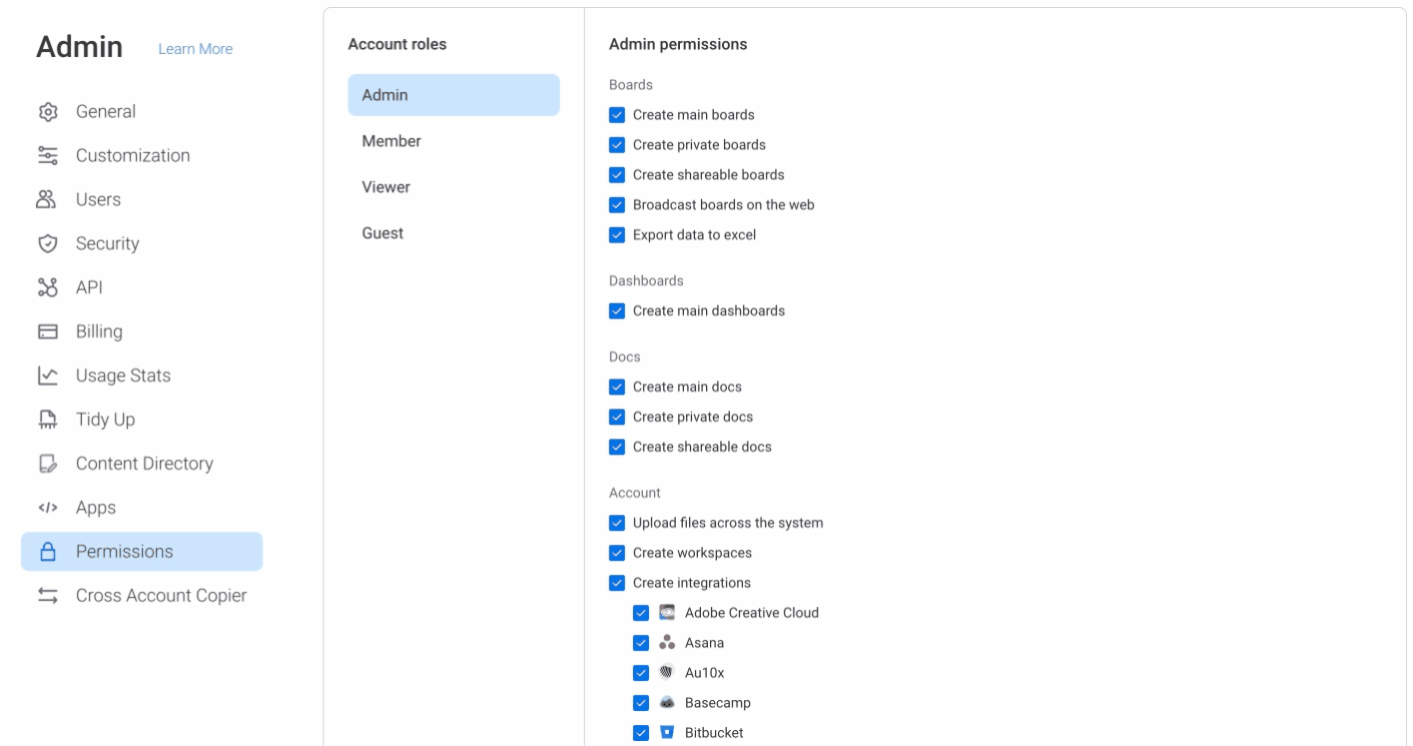Disable Create main dashboards checkbox
This screenshot has width=1413, height=746.
[x=617, y=311]
